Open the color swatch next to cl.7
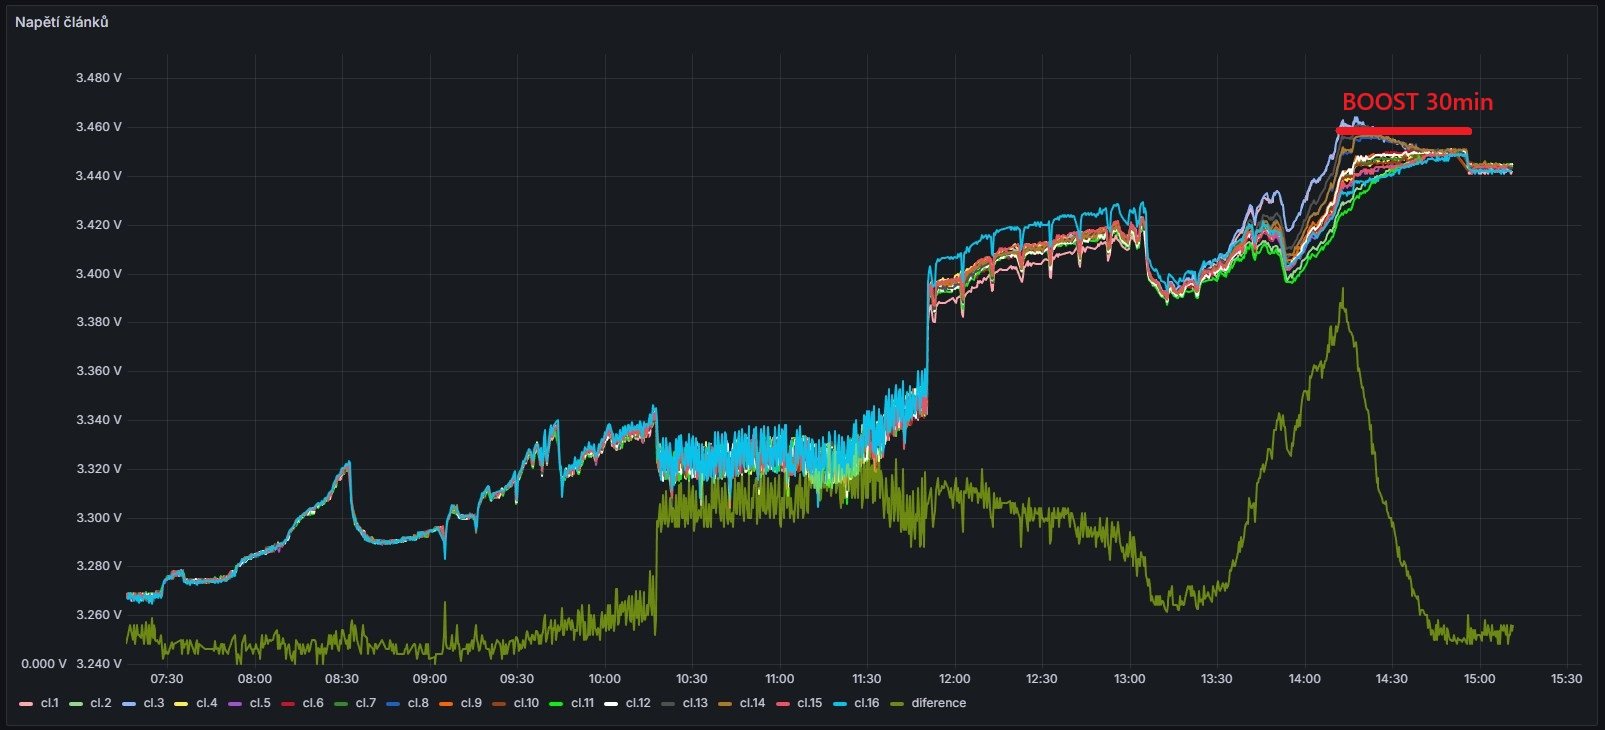The width and height of the screenshot is (1605, 730). [x=341, y=704]
